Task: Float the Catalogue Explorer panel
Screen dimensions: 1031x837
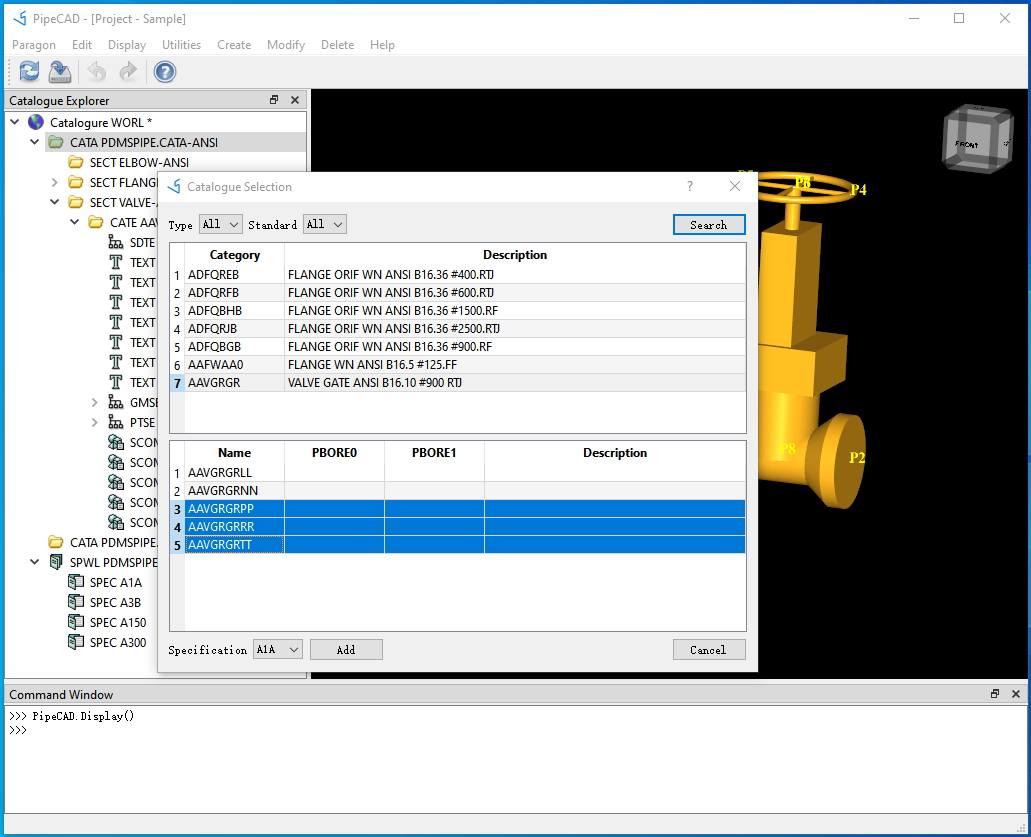Action: tap(274, 100)
